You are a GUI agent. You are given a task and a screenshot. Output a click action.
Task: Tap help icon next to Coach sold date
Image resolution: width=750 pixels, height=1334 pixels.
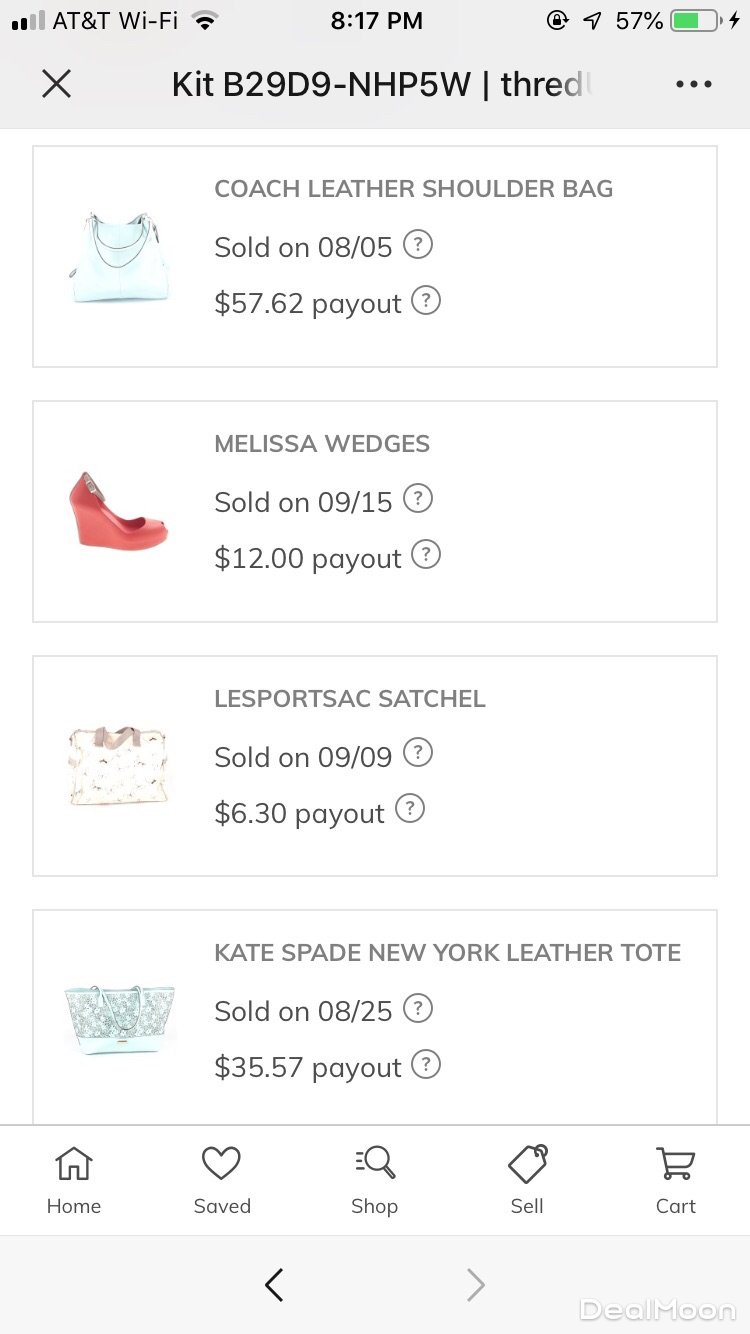click(x=418, y=244)
